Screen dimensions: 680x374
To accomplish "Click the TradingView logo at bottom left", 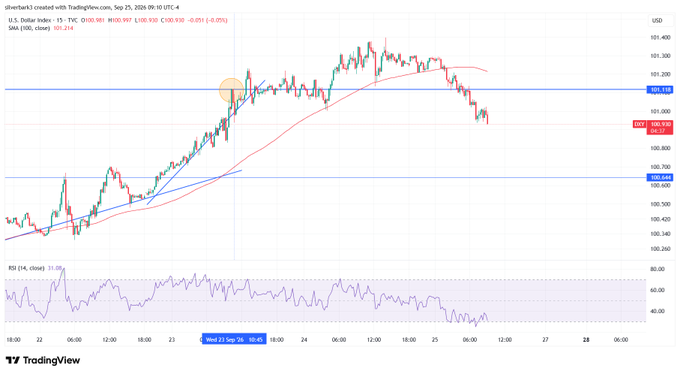I will pyautogui.click(x=43, y=361).
